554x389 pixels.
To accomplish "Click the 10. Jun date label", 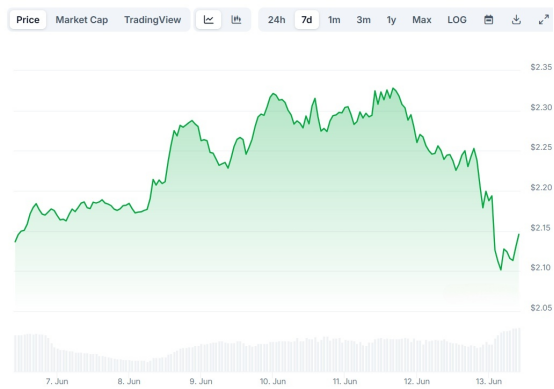I will coord(273,381).
